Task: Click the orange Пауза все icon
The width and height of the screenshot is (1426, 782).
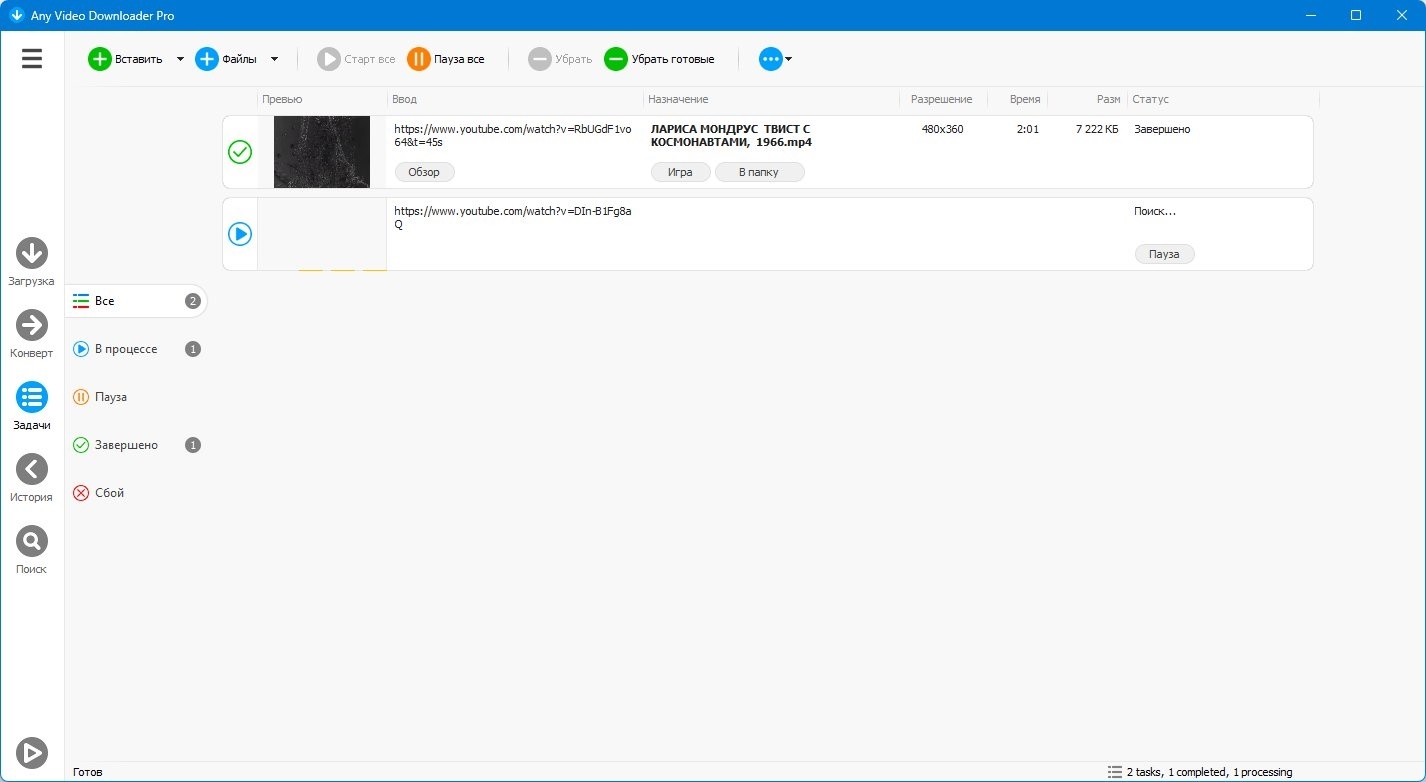Action: click(419, 59)
